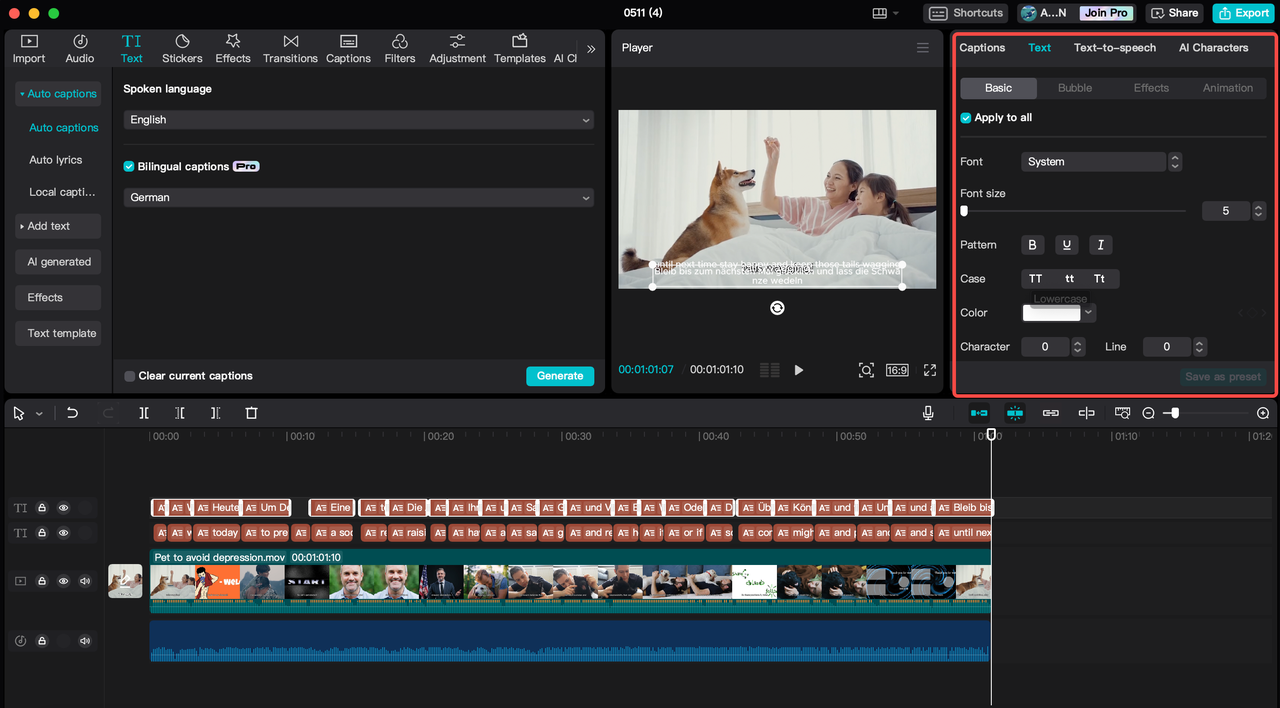Click the Character spacing input field
The image size is (1280, 708).
[x=1046, y=347]
